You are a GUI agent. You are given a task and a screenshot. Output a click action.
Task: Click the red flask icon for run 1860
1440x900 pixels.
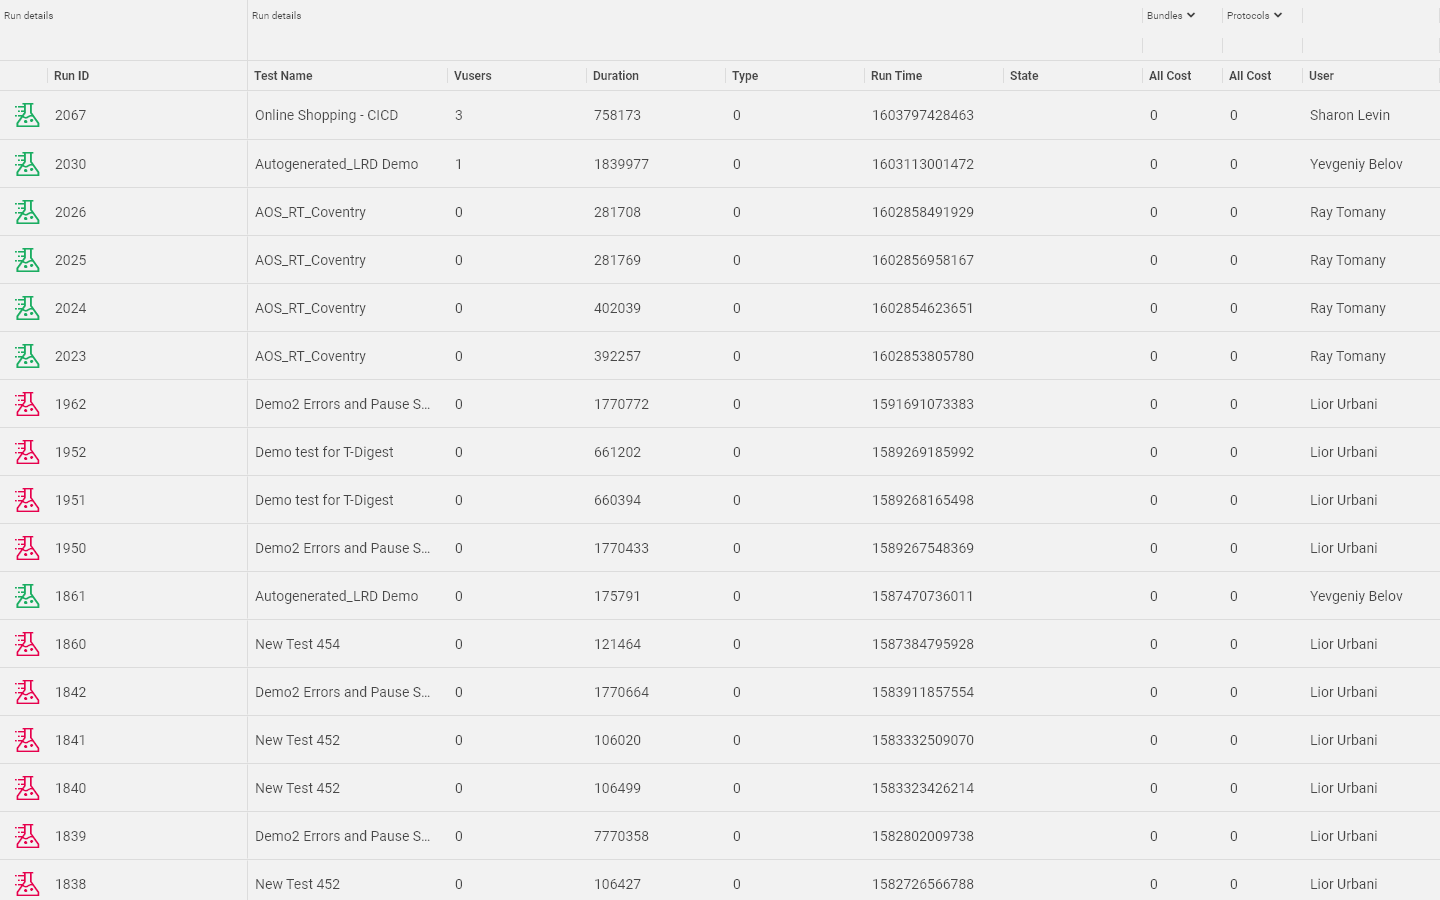click(27, 644)
